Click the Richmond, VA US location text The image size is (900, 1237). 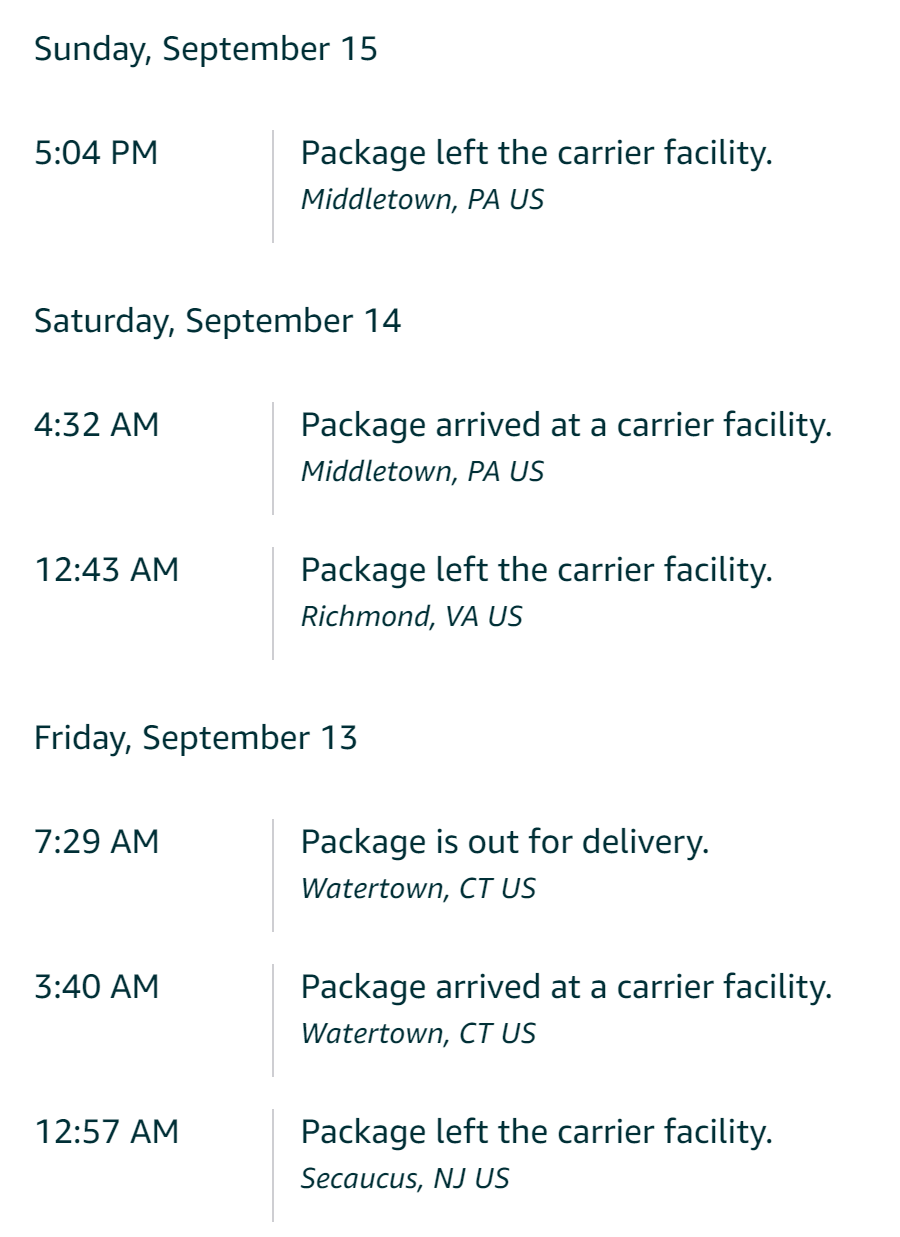pos(412,616)
